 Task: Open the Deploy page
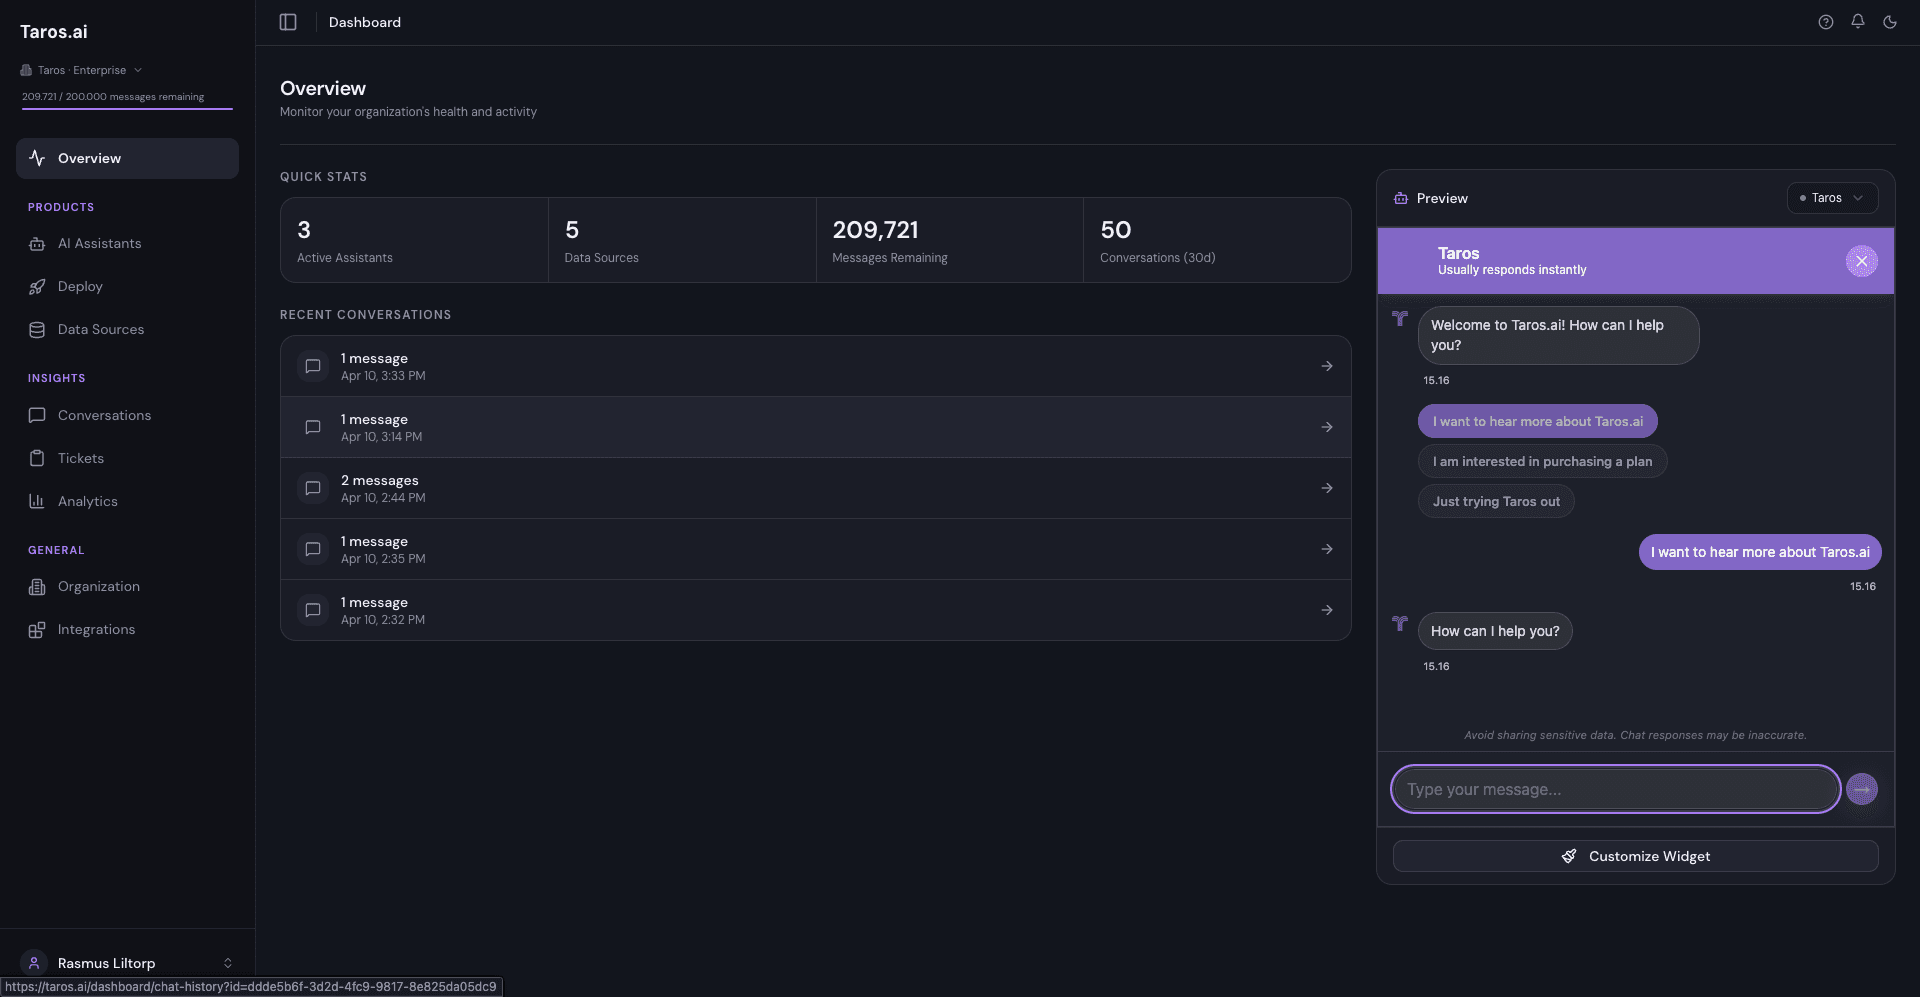(127, 287)
